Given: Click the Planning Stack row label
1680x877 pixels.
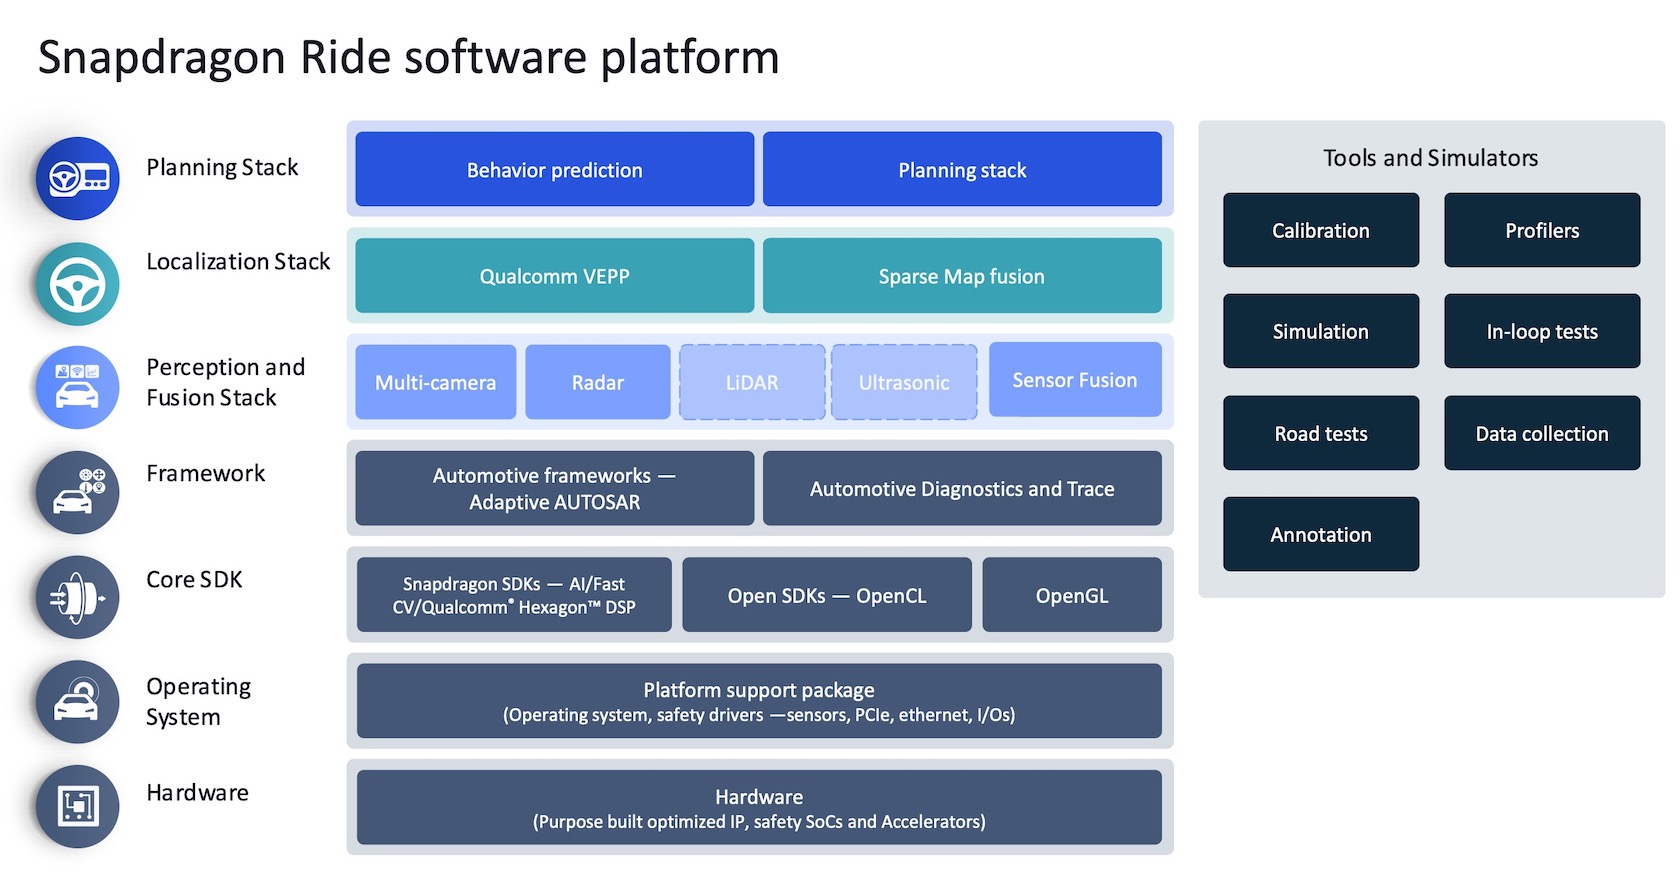Looking at the screenshot, I should 222,167.
